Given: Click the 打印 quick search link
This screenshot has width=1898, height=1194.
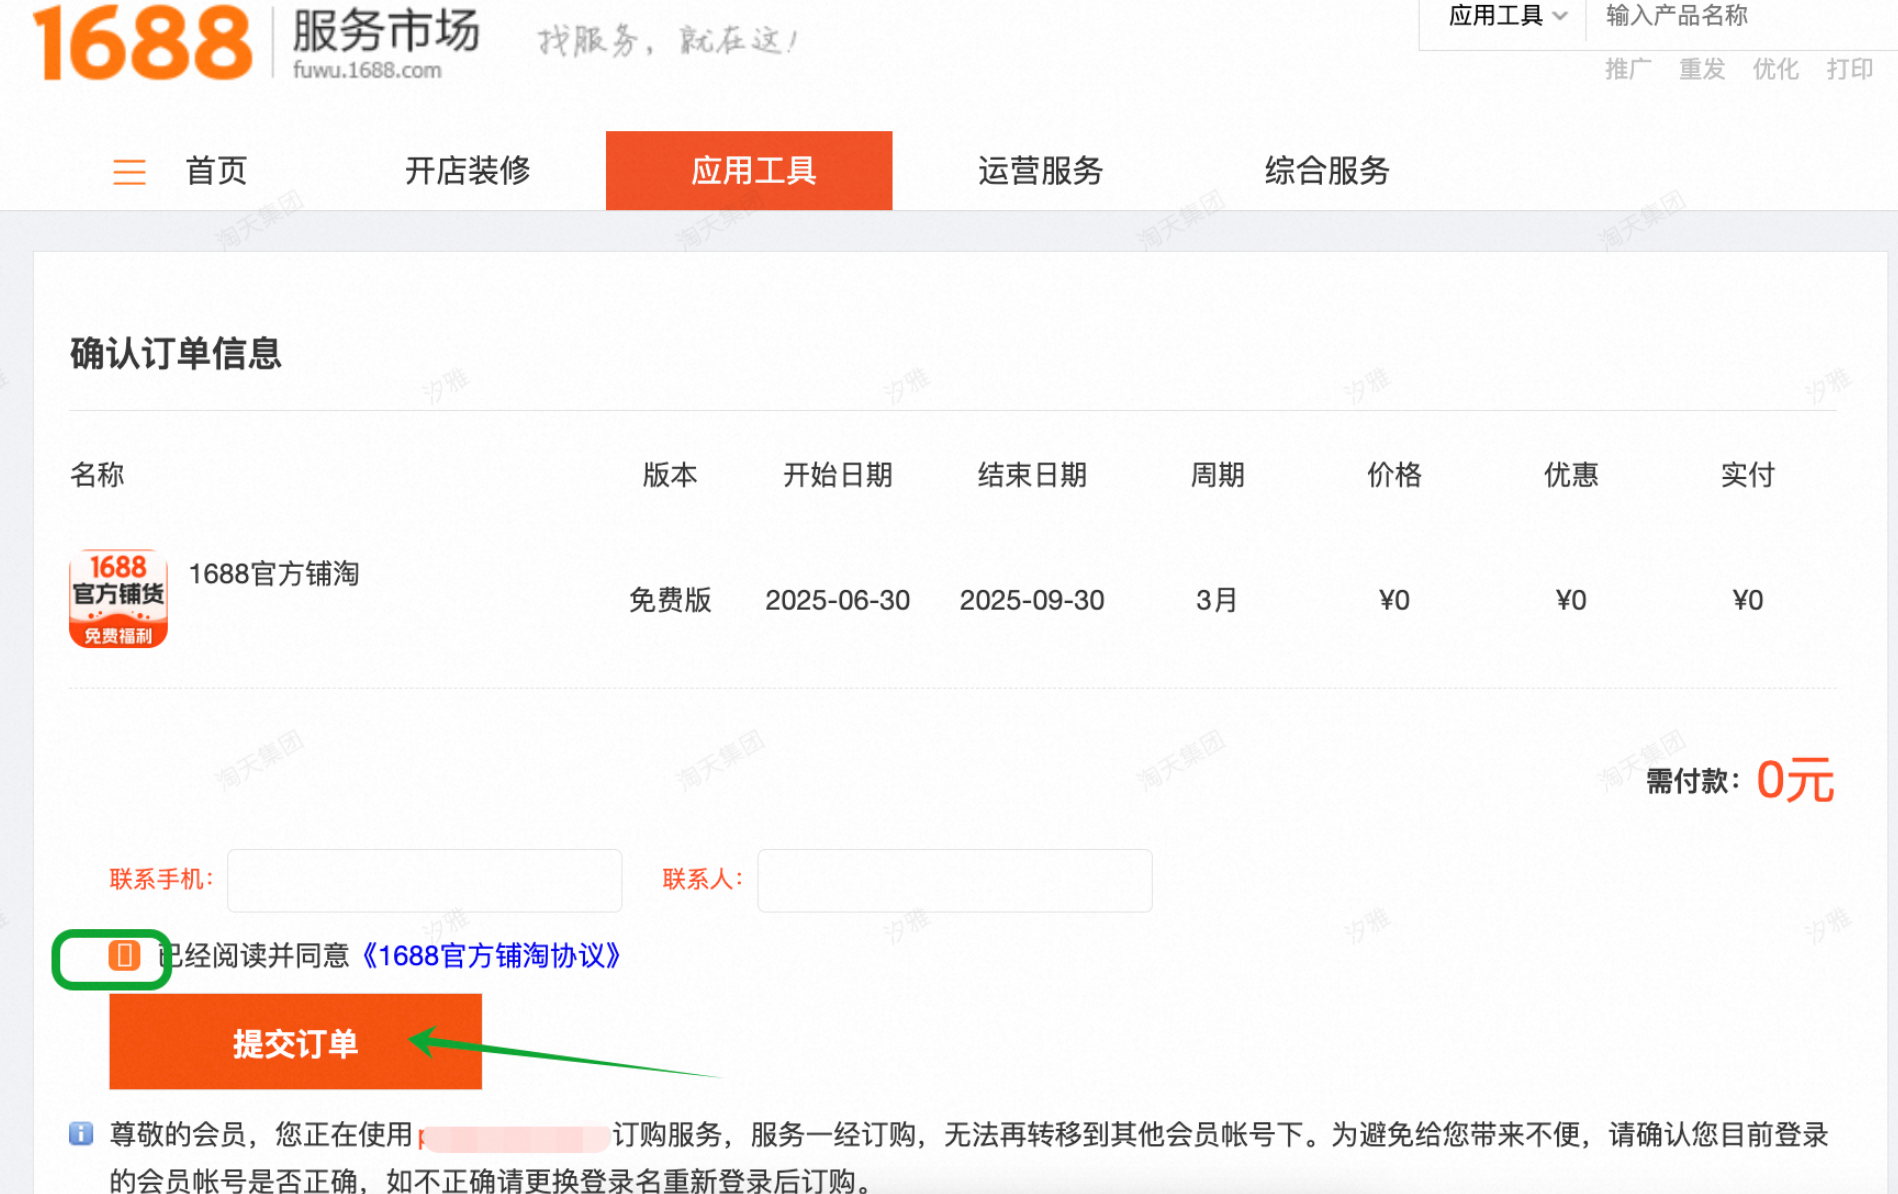Looking at the screenshot, I should tap(1850, 69).
